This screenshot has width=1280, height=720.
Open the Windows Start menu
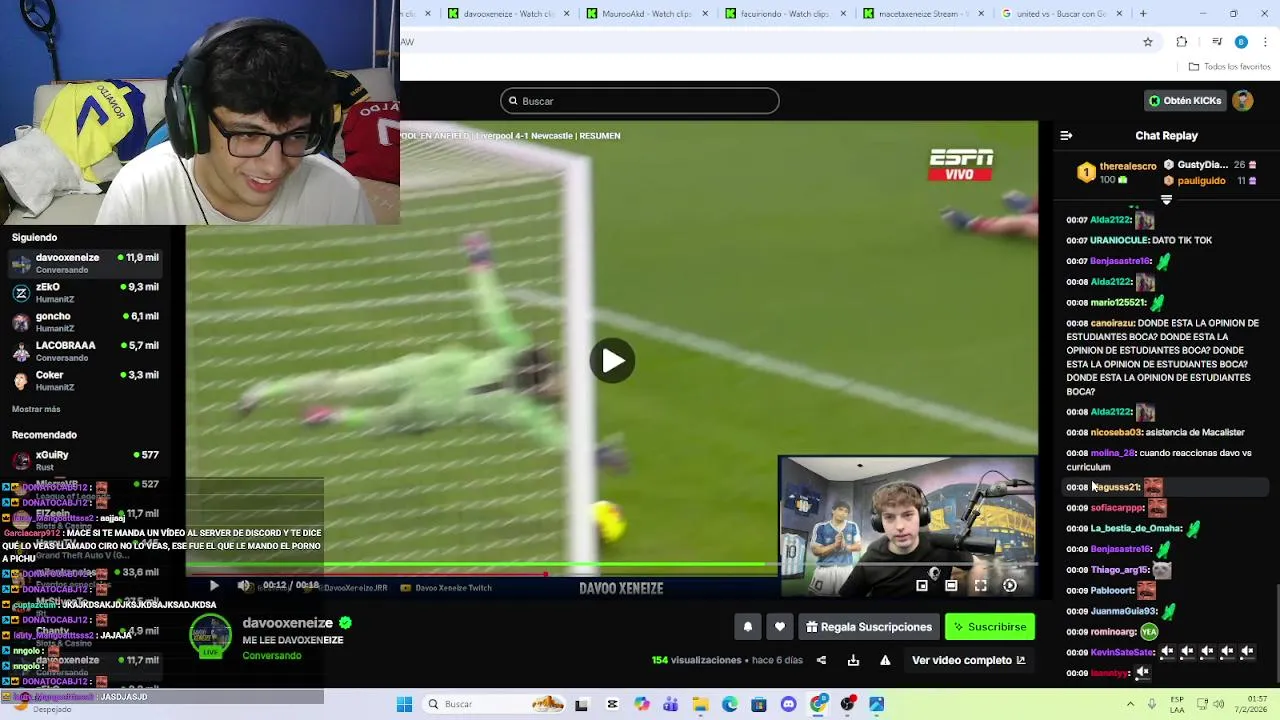(404, 704)
